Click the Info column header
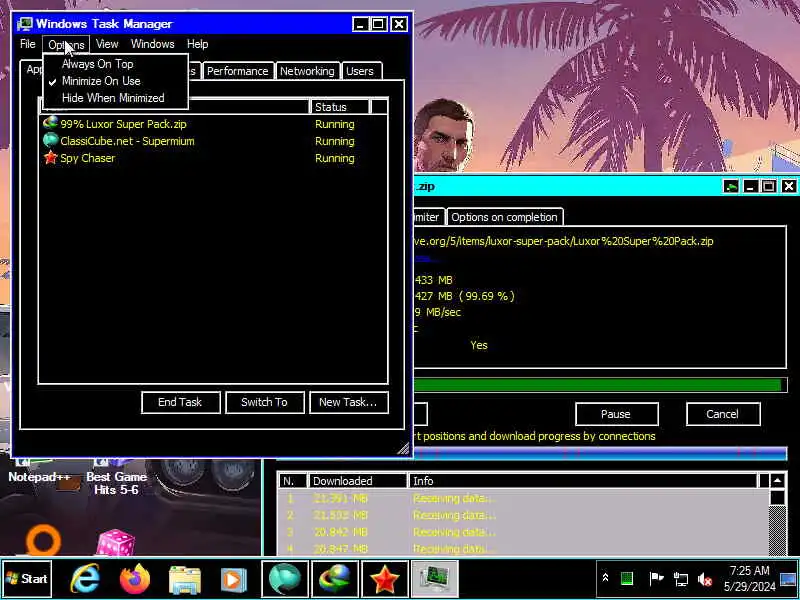The width and height of the screenshot is (800, 600). tap(583, 481)
